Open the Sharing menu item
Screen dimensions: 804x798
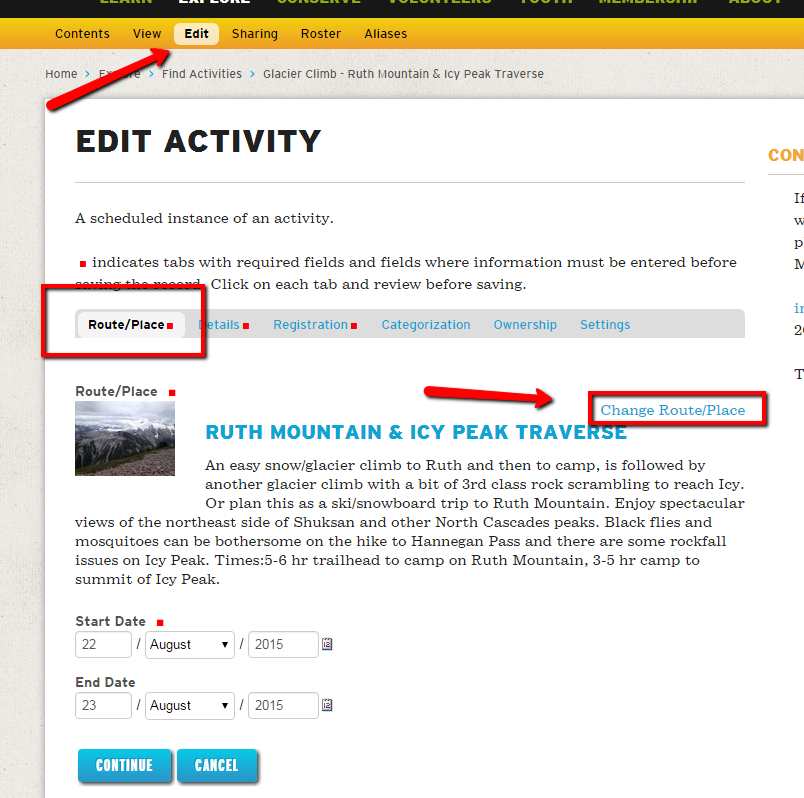coord(255,34)
